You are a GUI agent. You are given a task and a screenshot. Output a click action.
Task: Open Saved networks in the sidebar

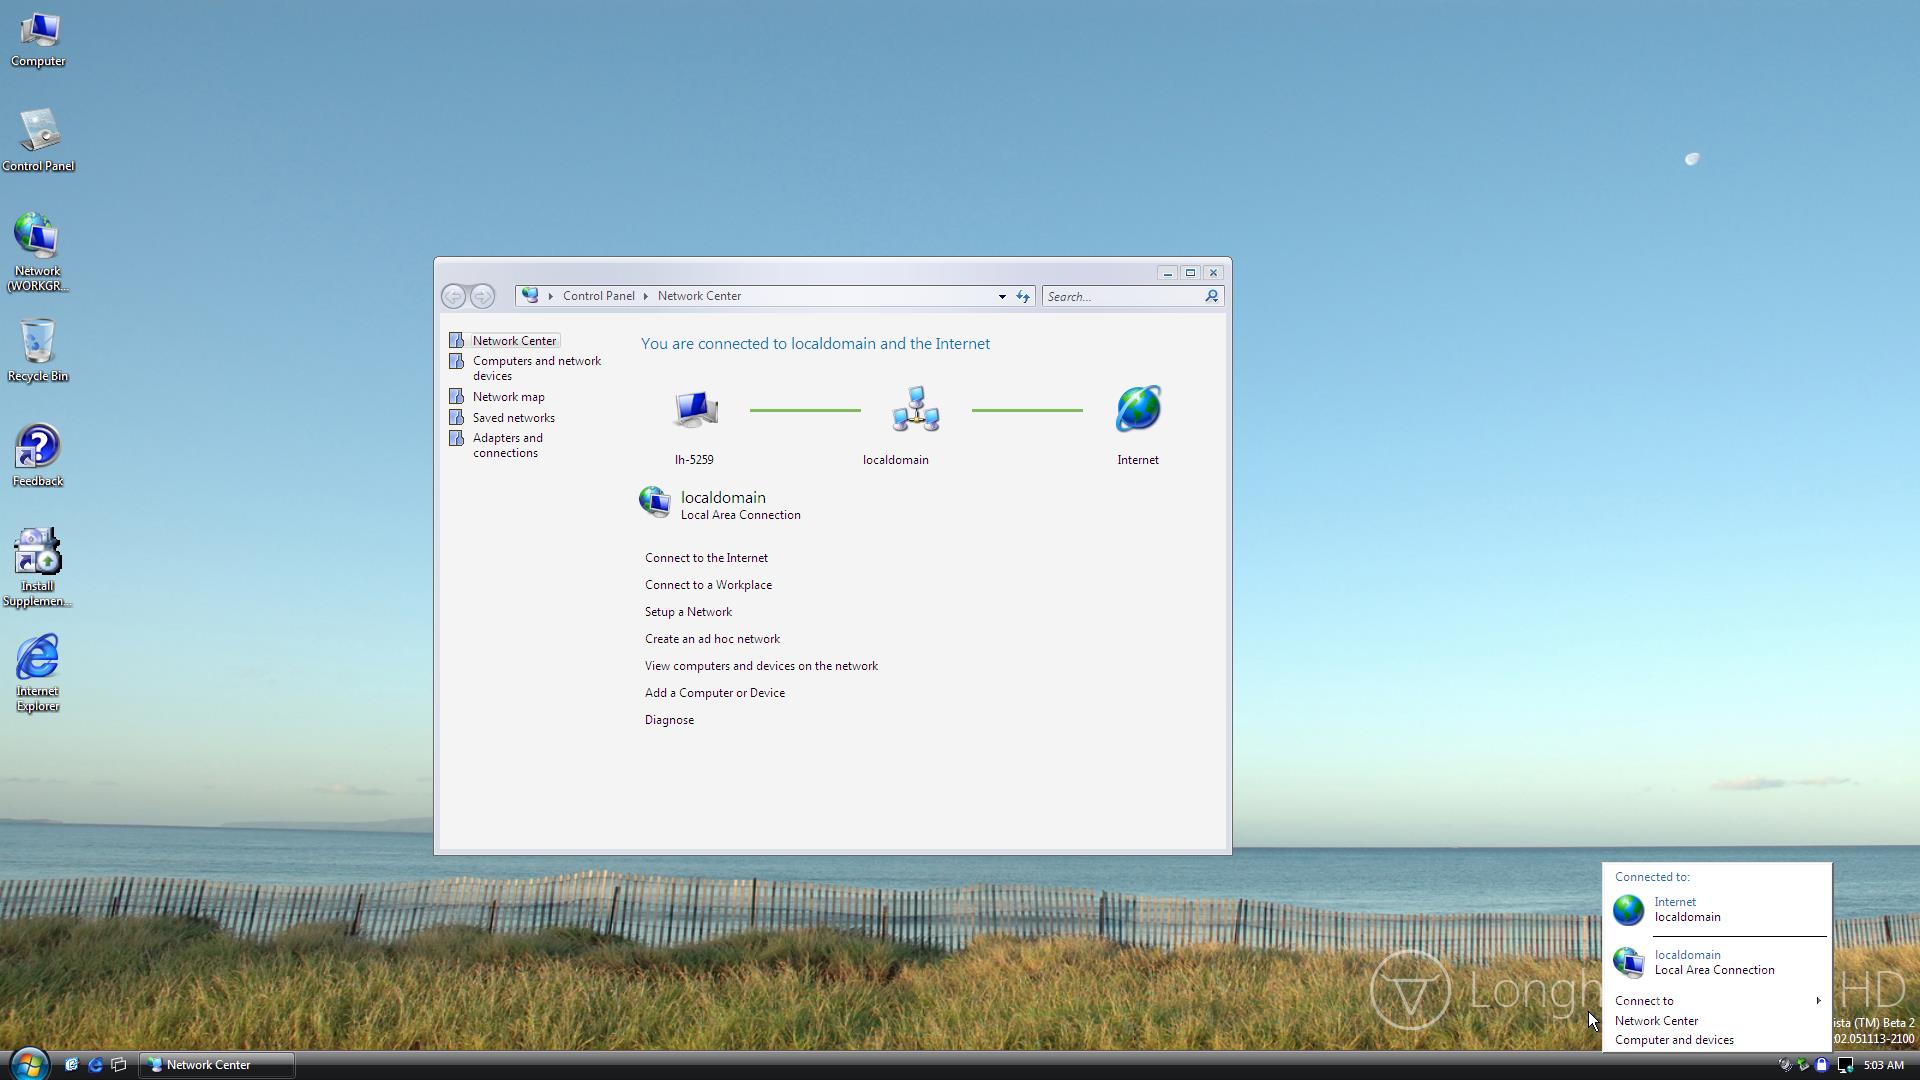point(513,418)
